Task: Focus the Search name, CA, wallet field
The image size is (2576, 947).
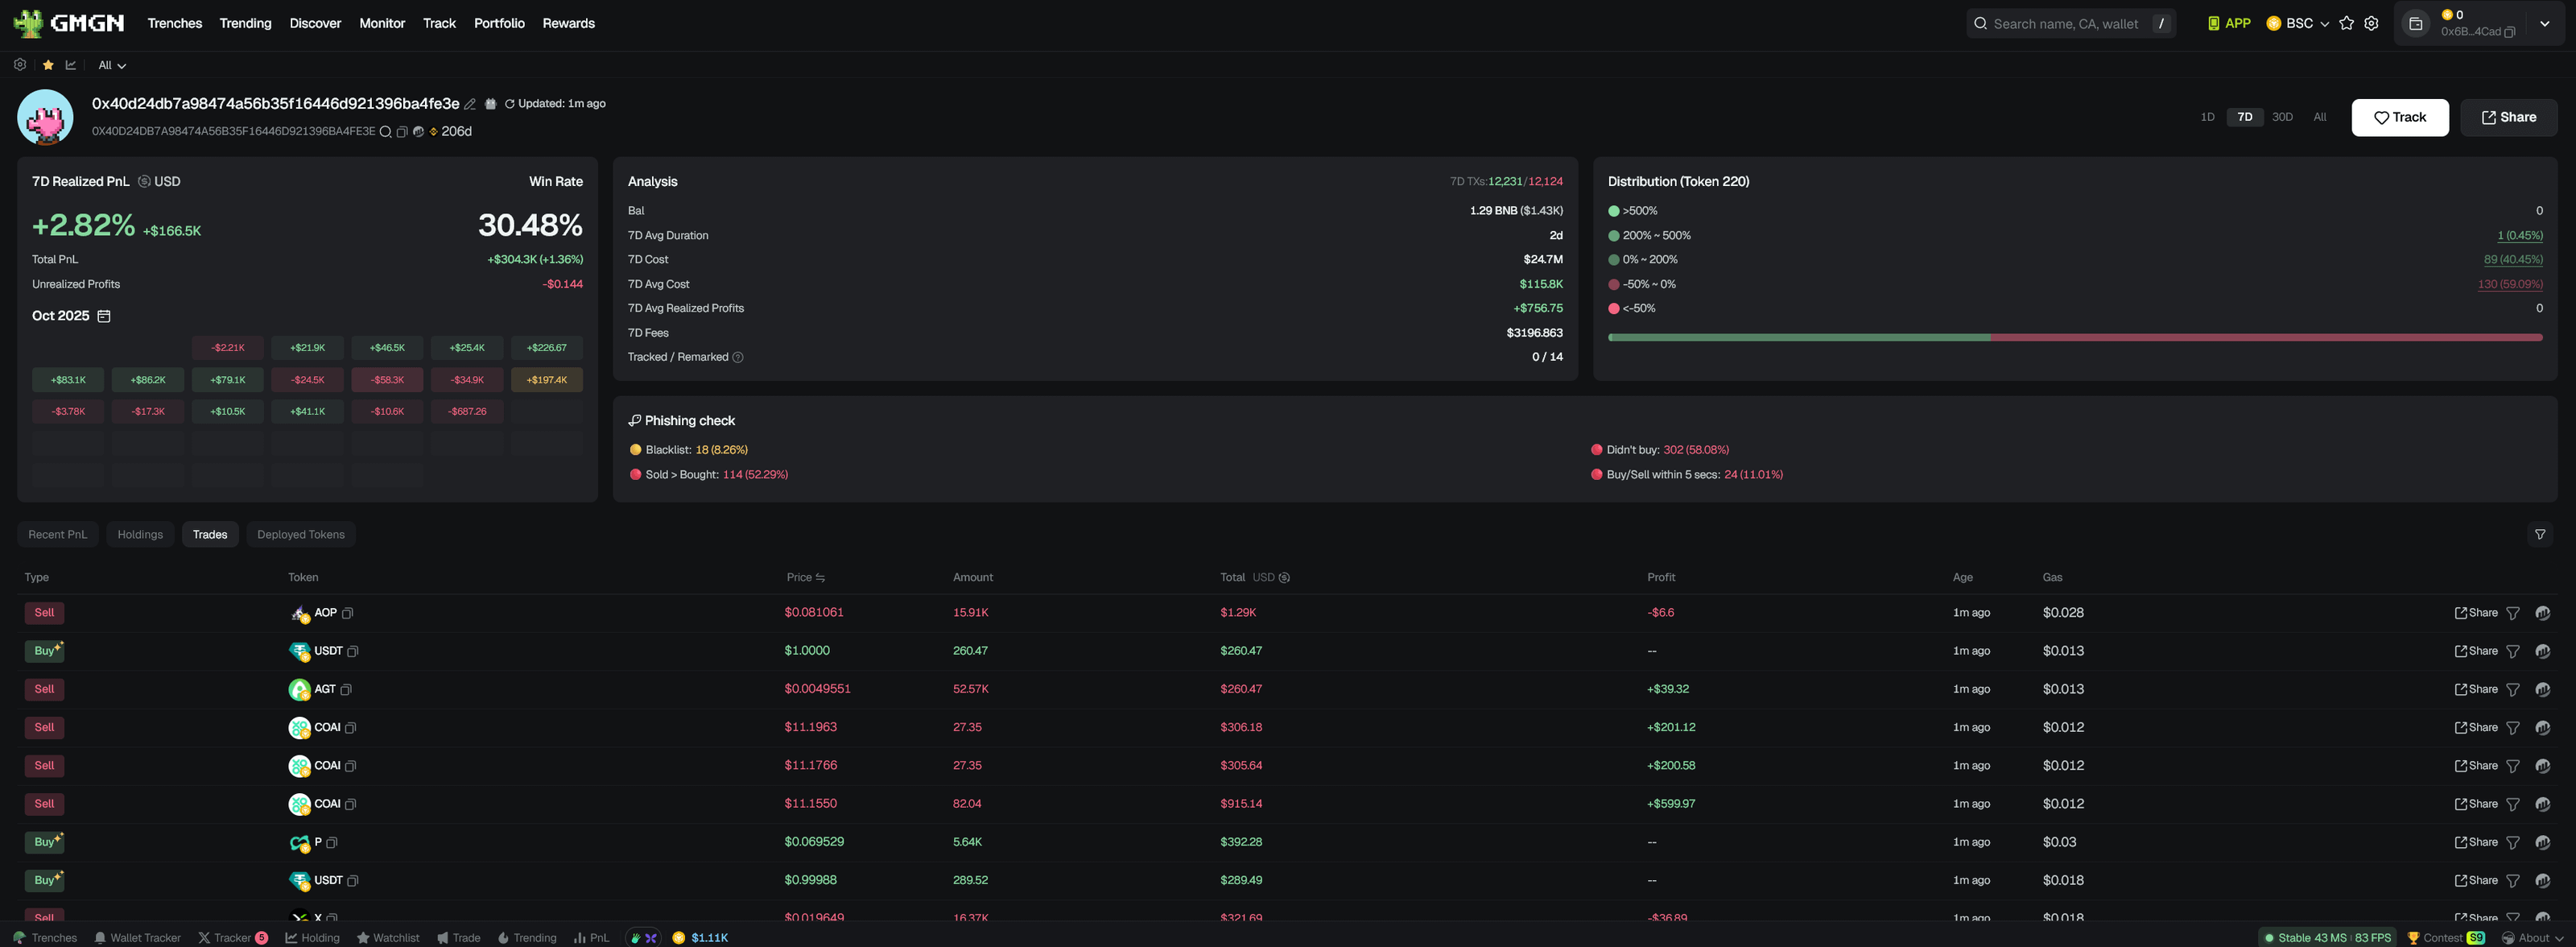Action: [2066, 23]
